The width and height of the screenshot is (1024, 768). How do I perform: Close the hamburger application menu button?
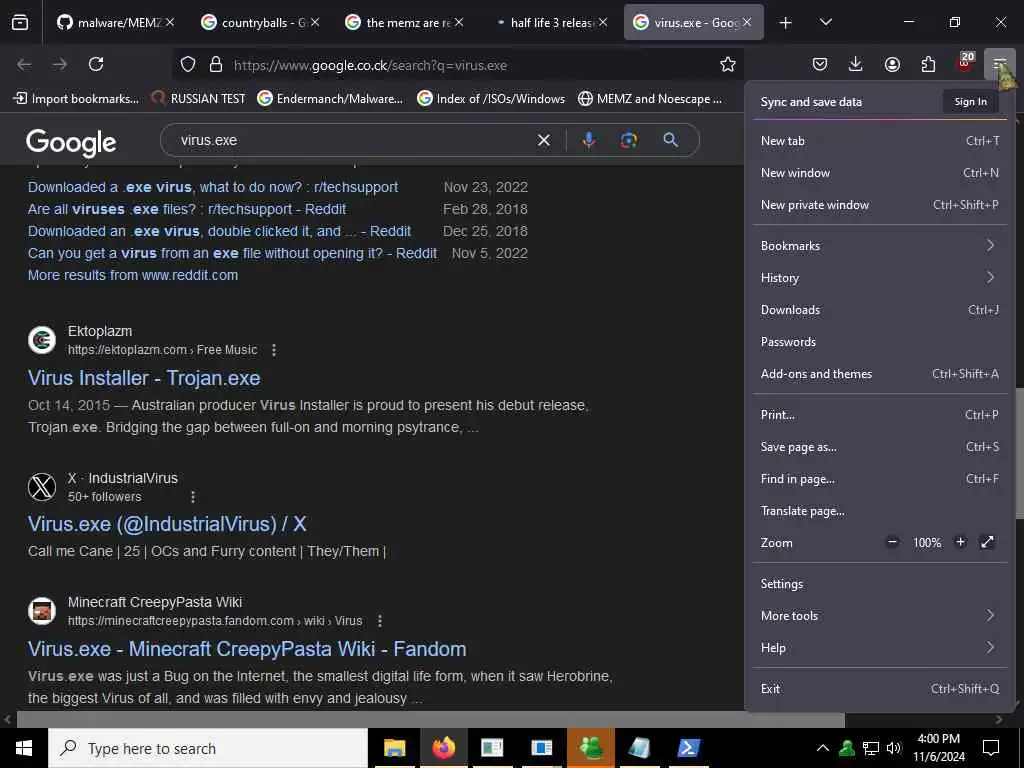(999, 64)
